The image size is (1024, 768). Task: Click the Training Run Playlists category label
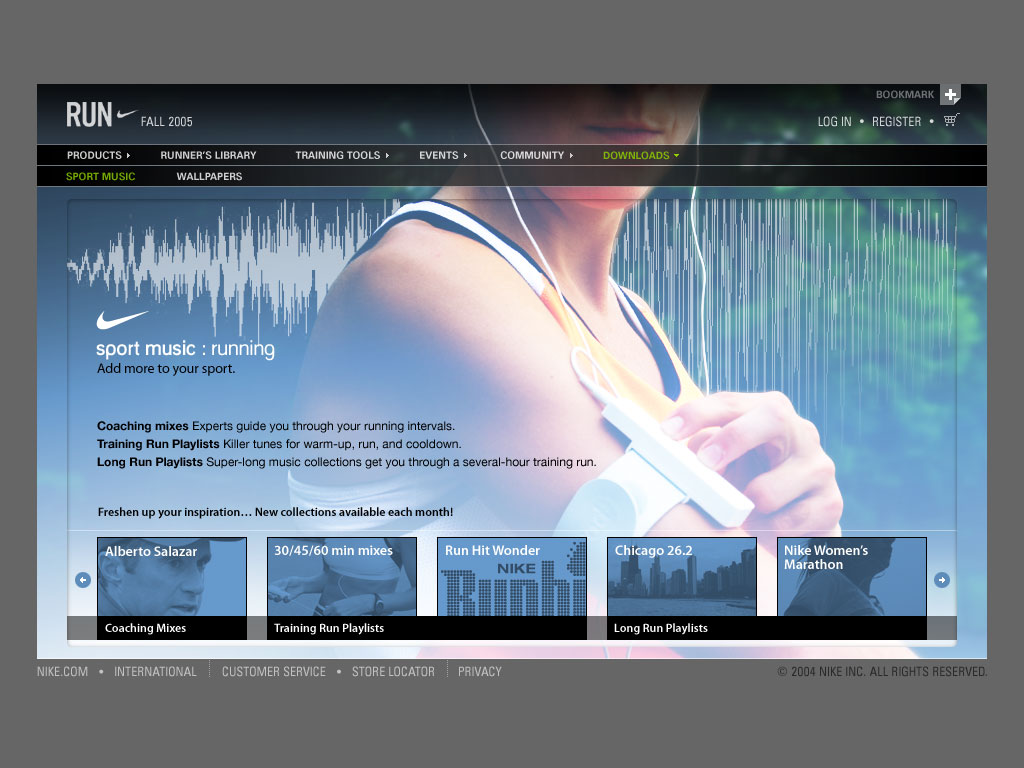[328, 628]
